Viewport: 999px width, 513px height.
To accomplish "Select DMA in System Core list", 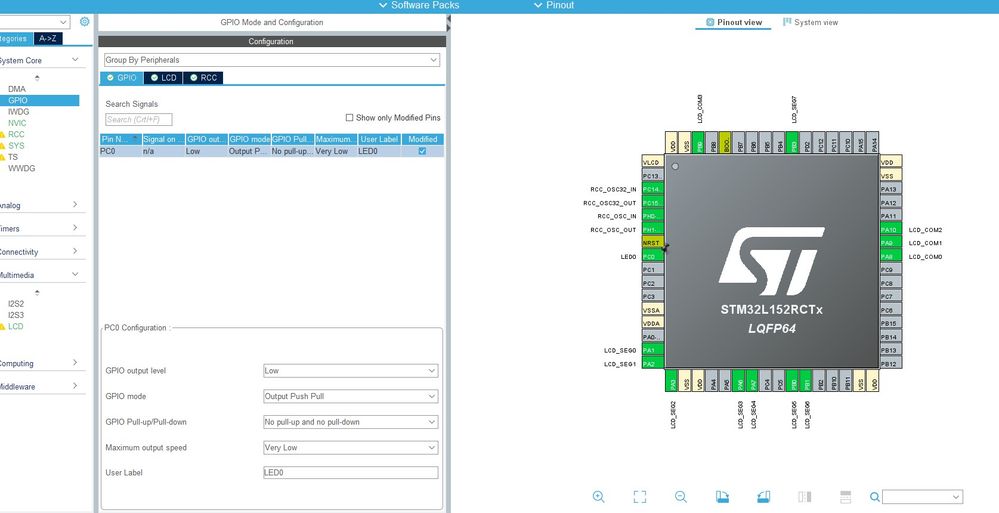I will point(17,89).
